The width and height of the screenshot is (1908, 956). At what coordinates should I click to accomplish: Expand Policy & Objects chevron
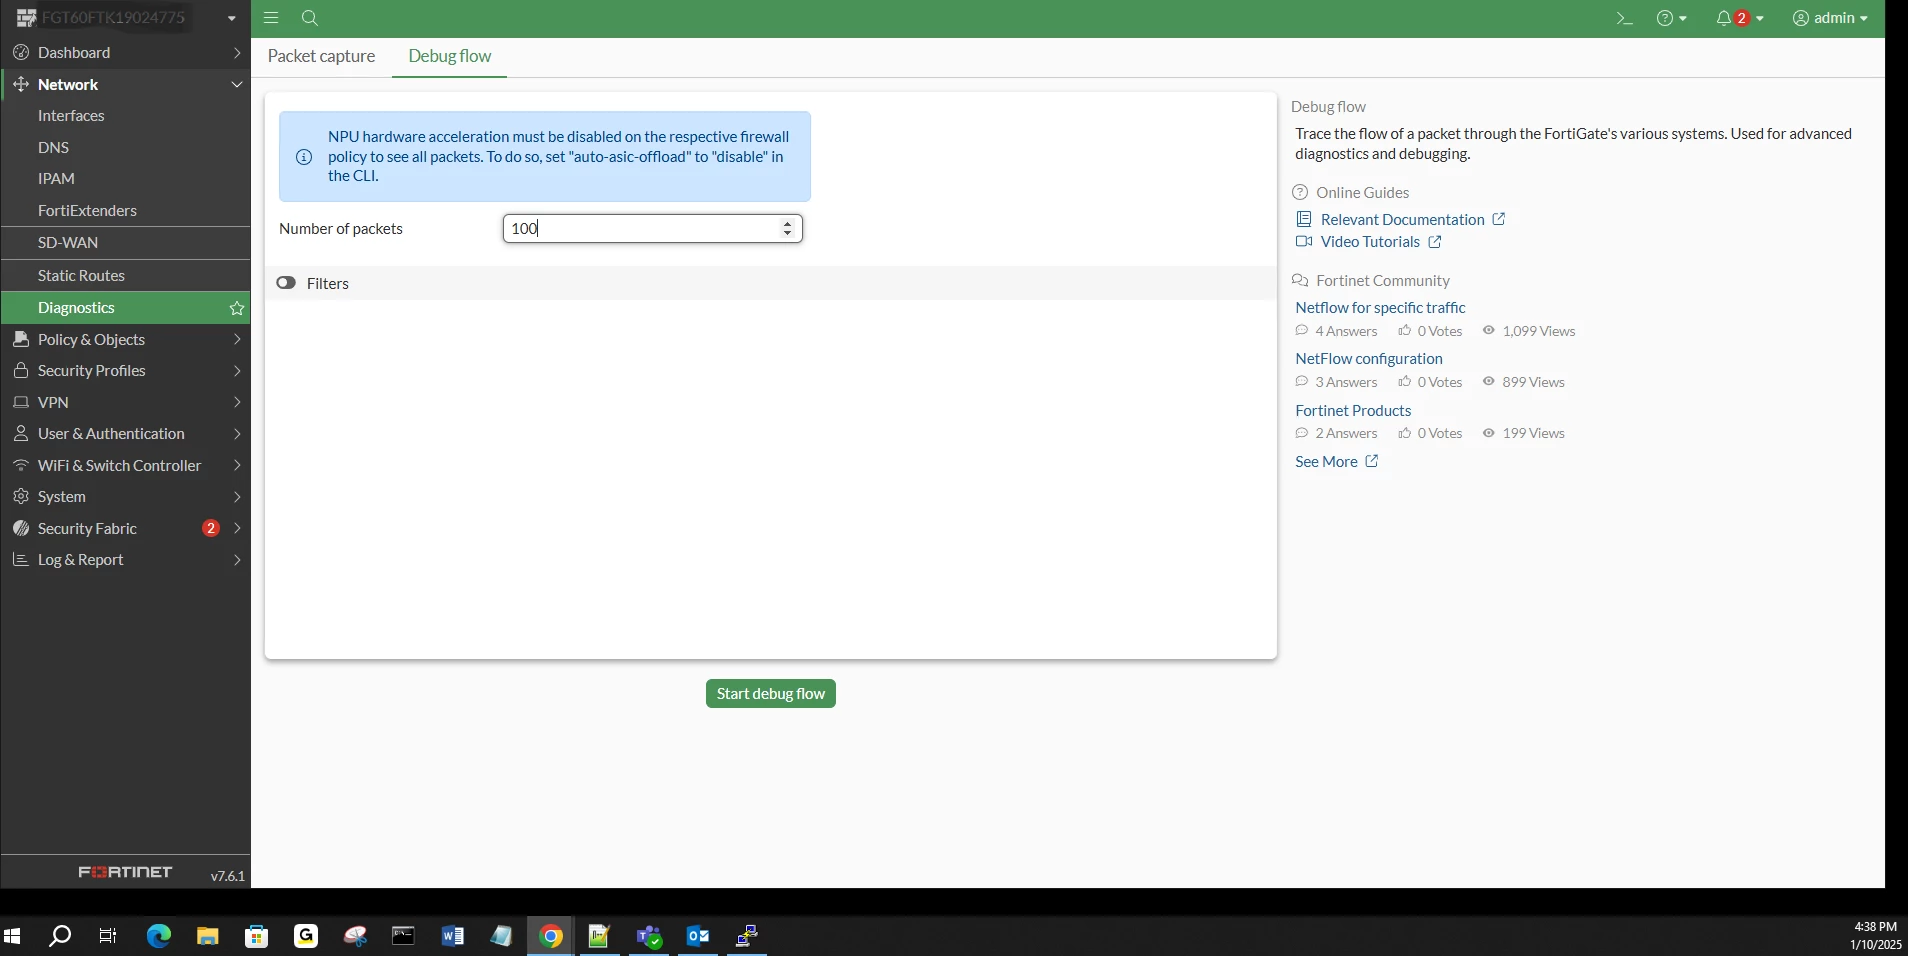(237, 339)
